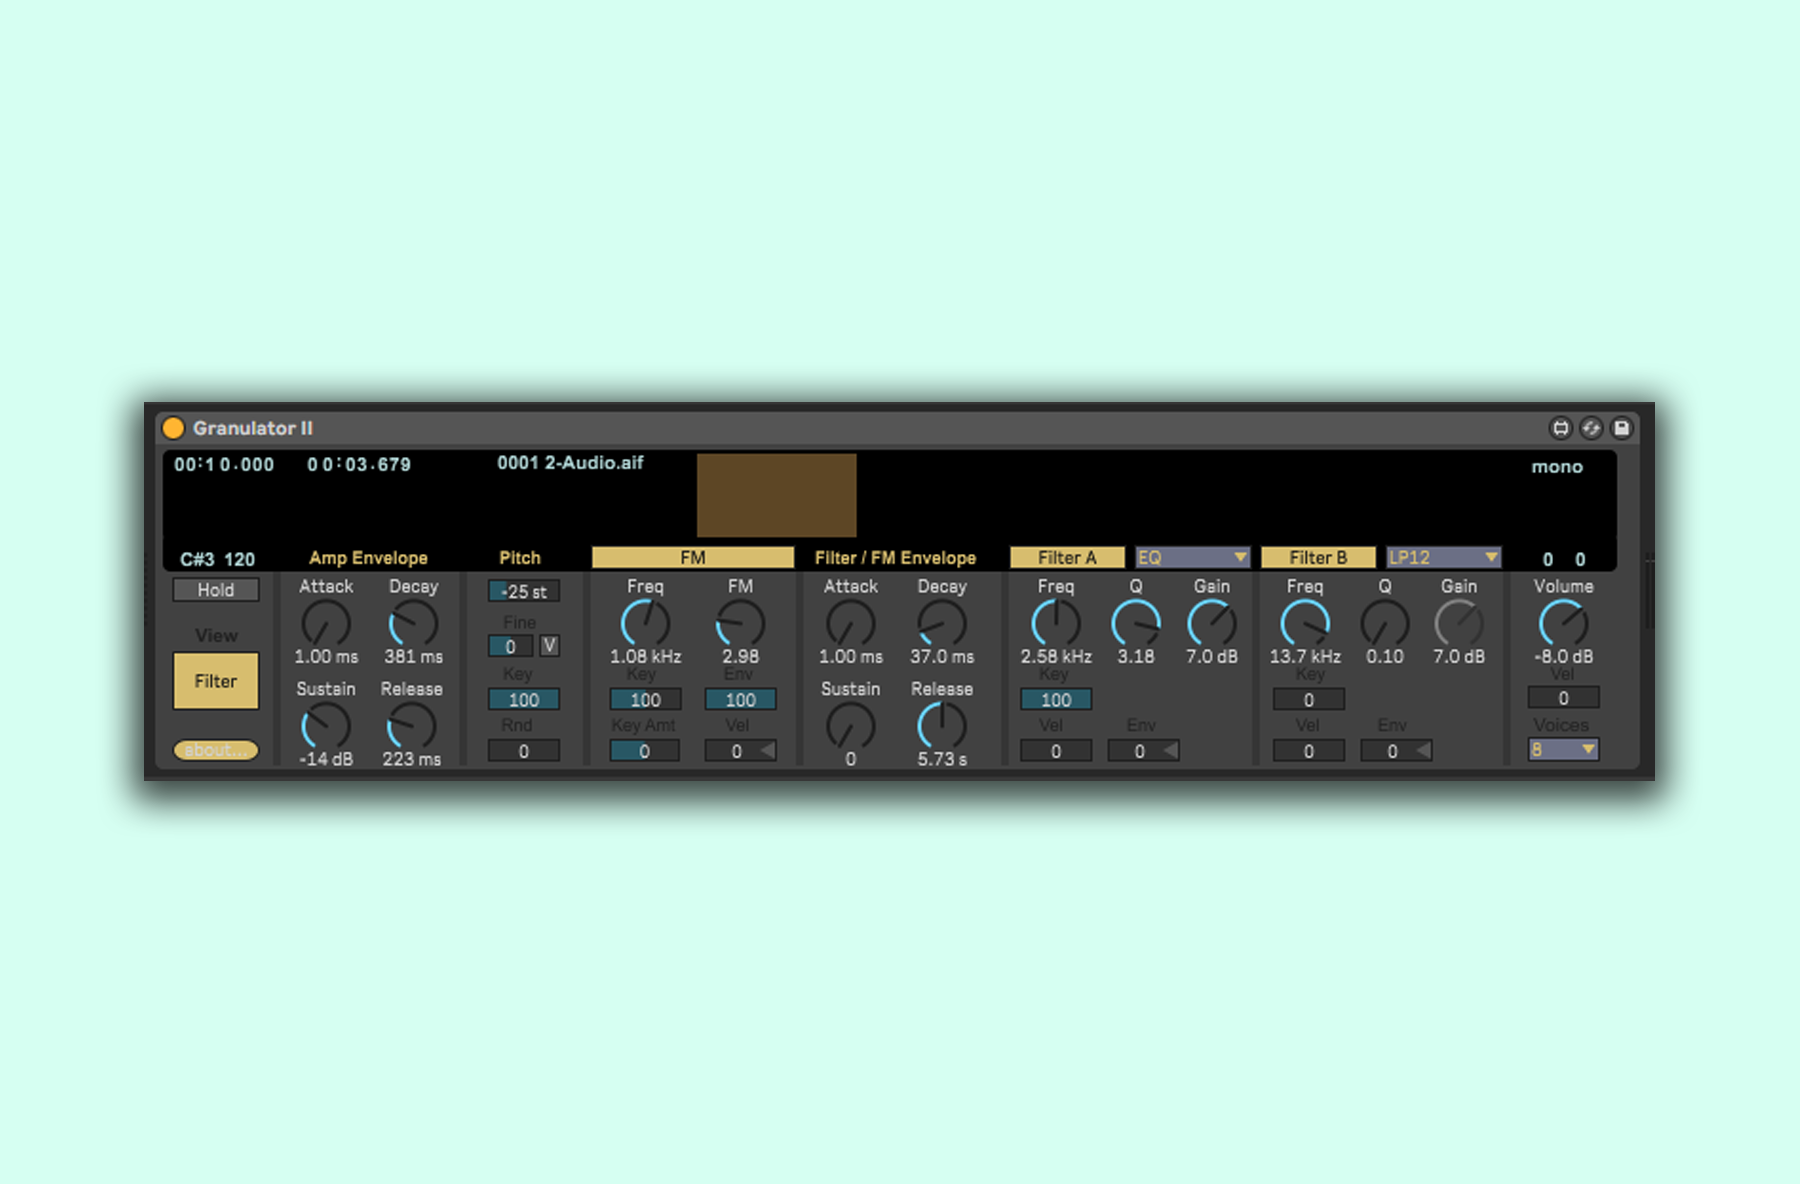Click the Amp Envelope Sustain knob
This screenshot has width=1800, height=1184.
326,726
